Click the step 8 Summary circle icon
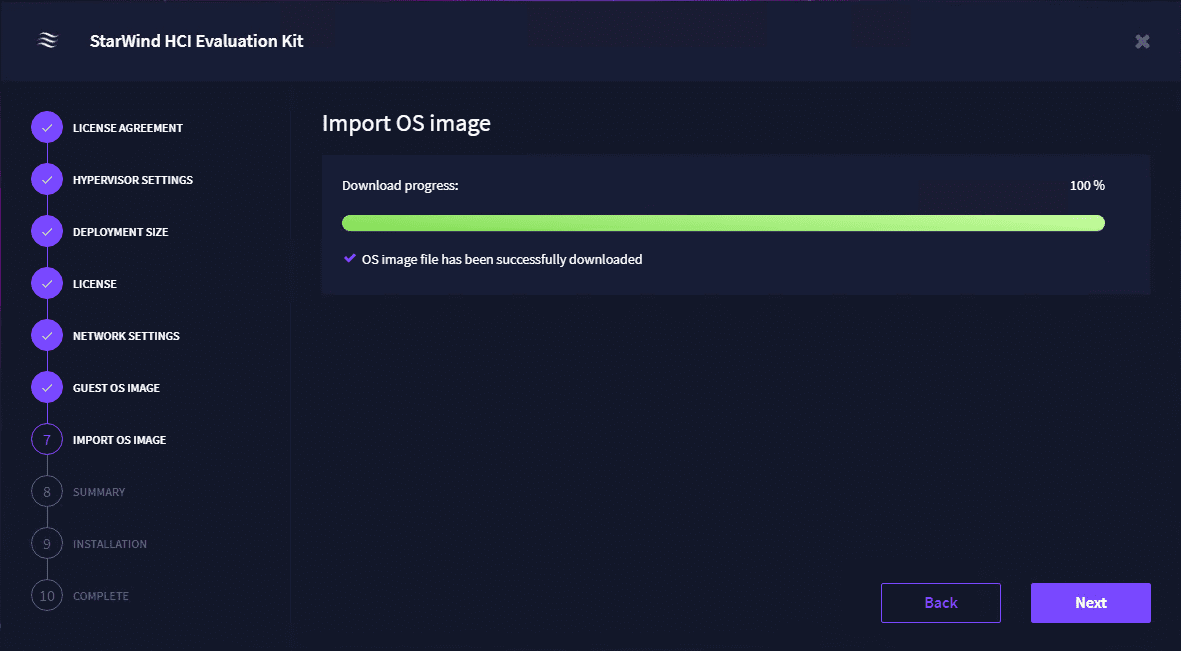The width and height of the screenshot is (1181, 651). [x=47, y=492]
